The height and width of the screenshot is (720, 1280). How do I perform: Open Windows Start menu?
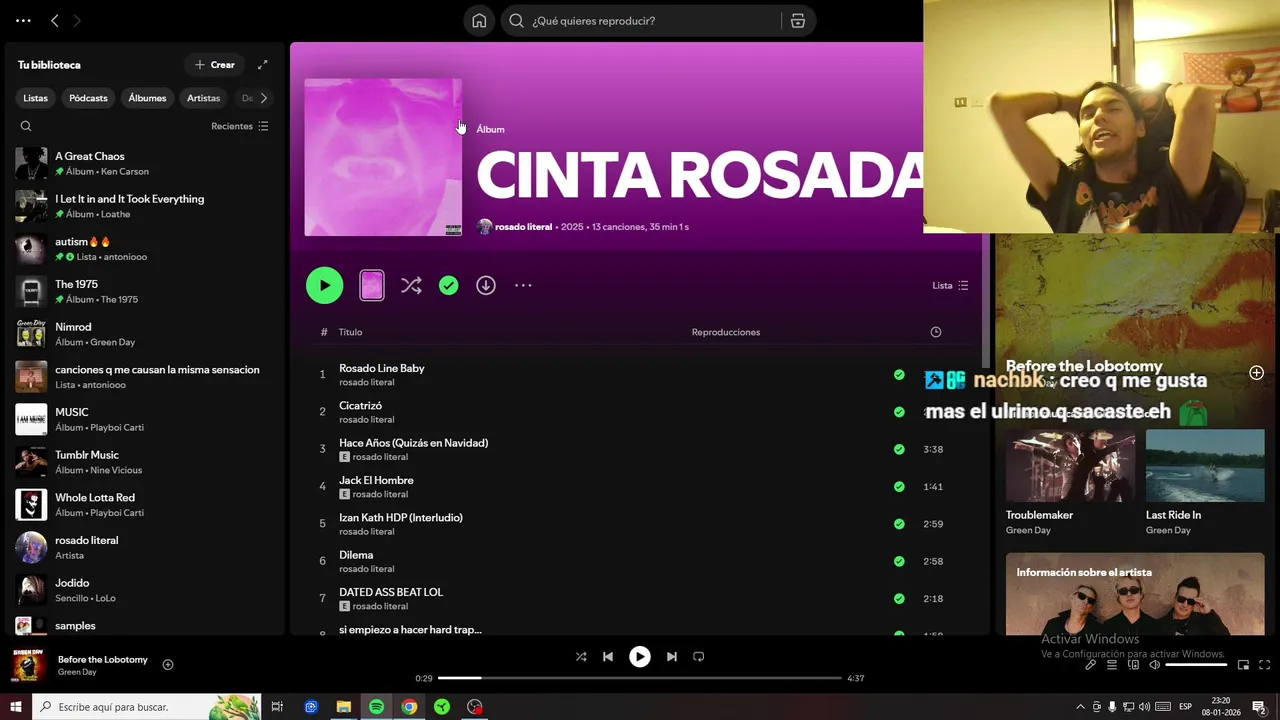[x=16, y=707]
